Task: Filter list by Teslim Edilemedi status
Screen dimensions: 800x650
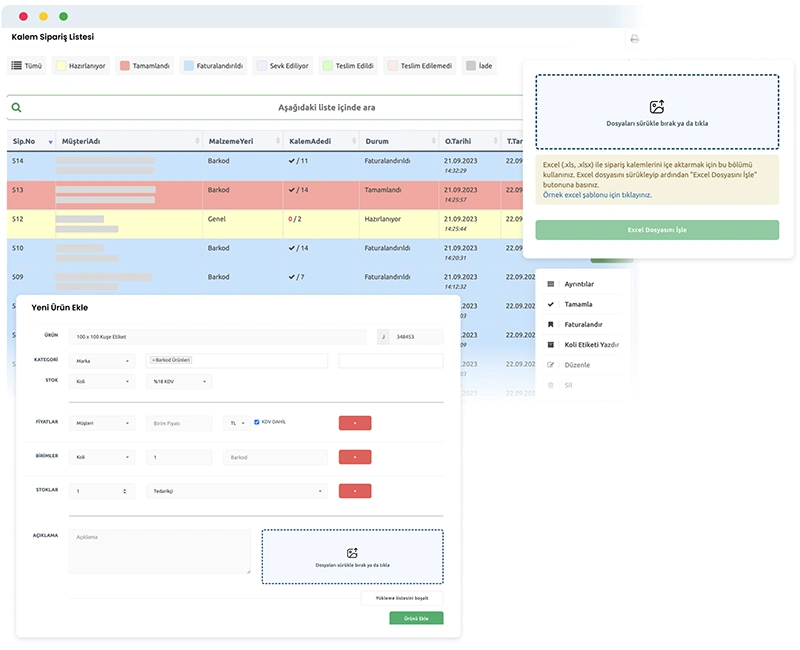Action: pyautogui.click(x=420, y=66)
